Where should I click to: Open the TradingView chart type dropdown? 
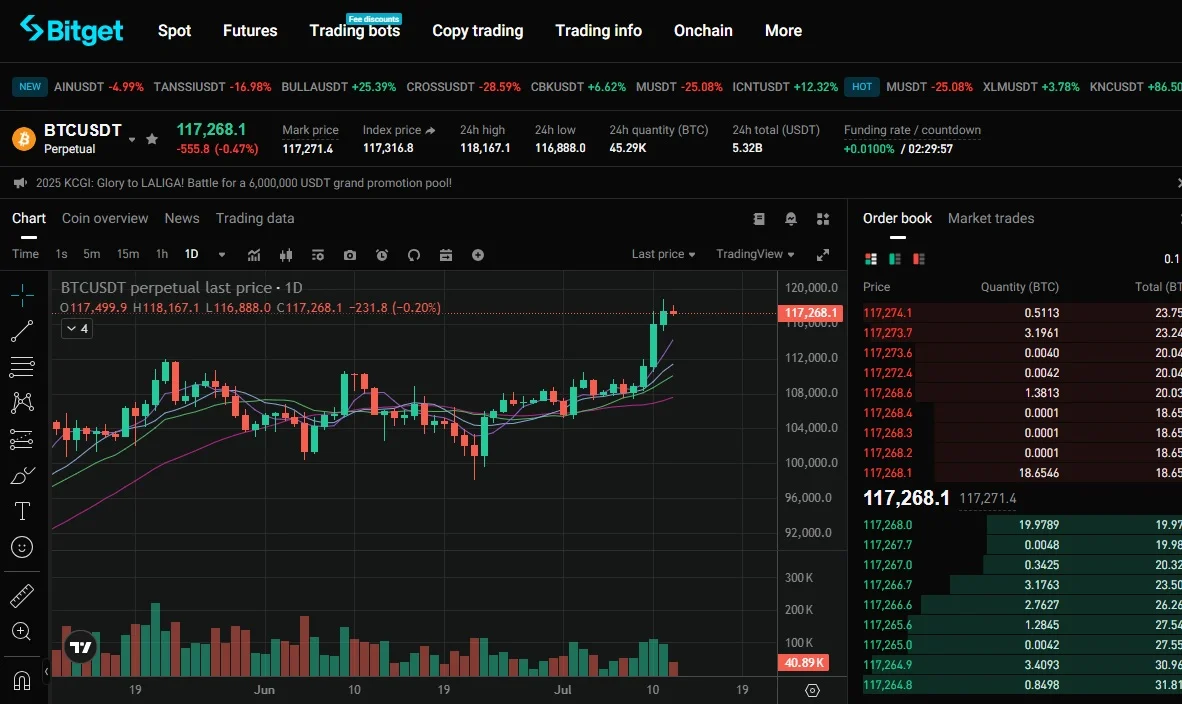click(x=755, y=254)
